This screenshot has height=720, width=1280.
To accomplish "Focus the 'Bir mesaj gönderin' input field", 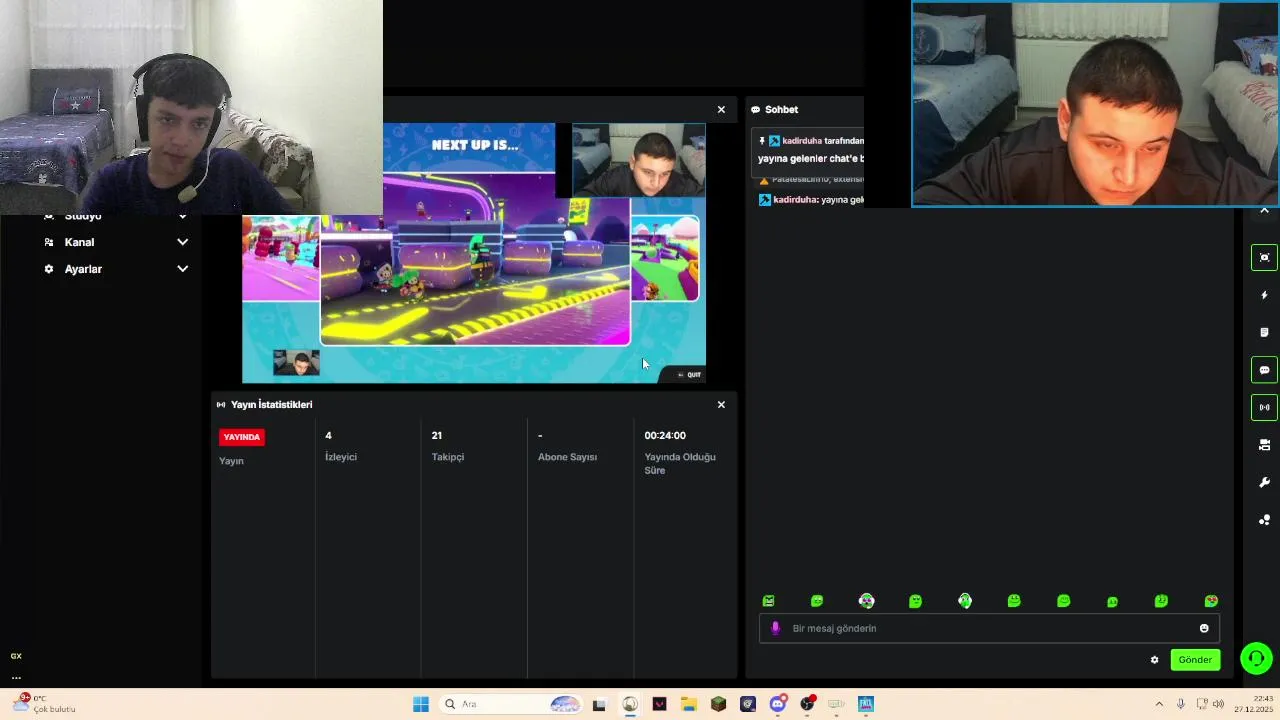I will [989, 628].
